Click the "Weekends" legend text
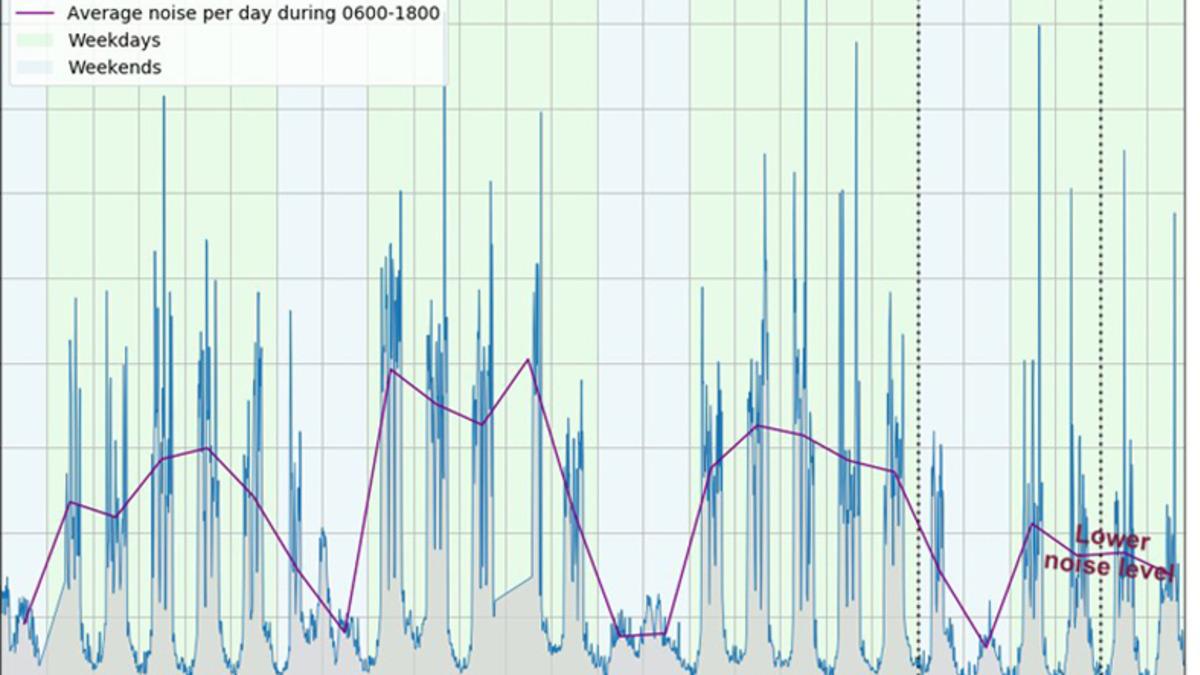The width and height of the screenshot is (1200, 675). [114, 68]
